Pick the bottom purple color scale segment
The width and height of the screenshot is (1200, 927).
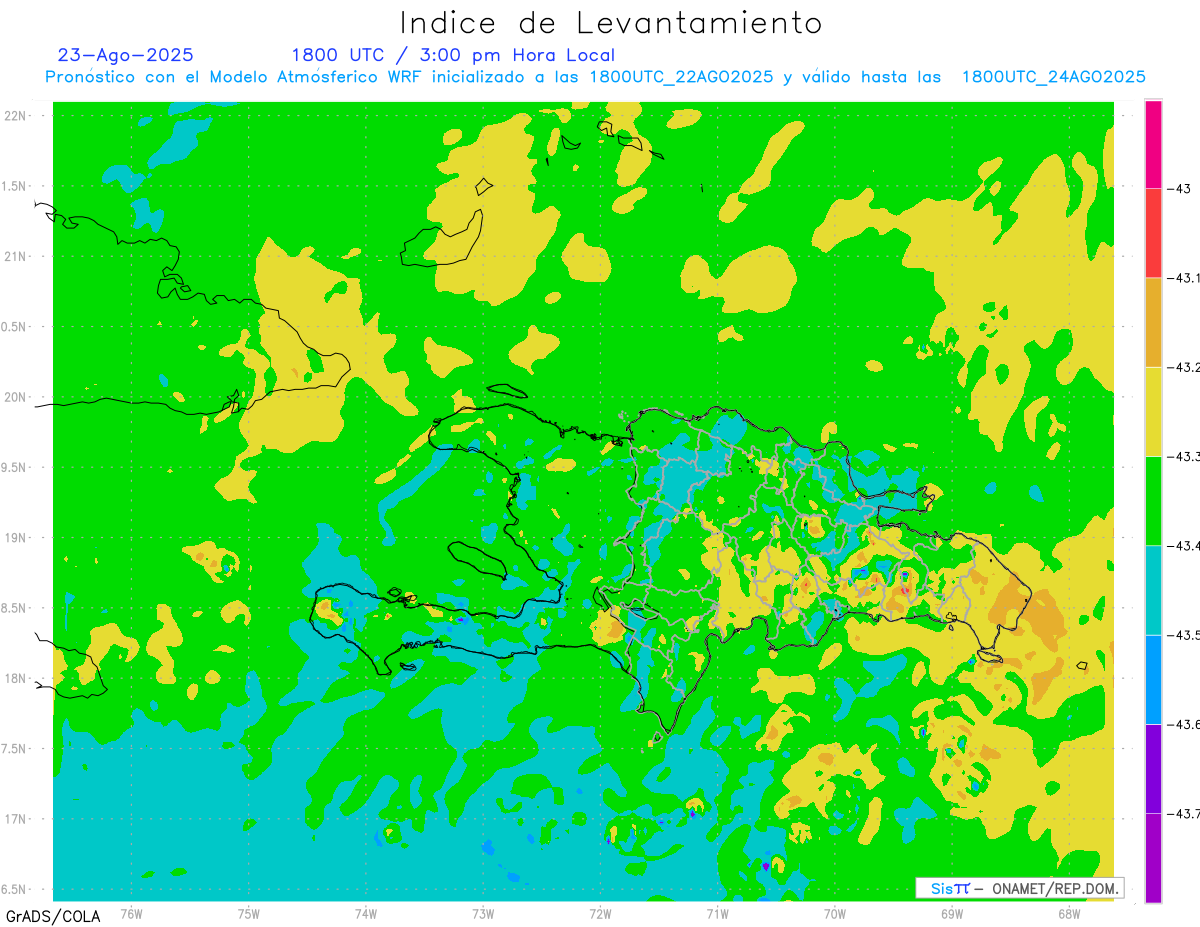pyautogui.click(x=1153, y=857)
